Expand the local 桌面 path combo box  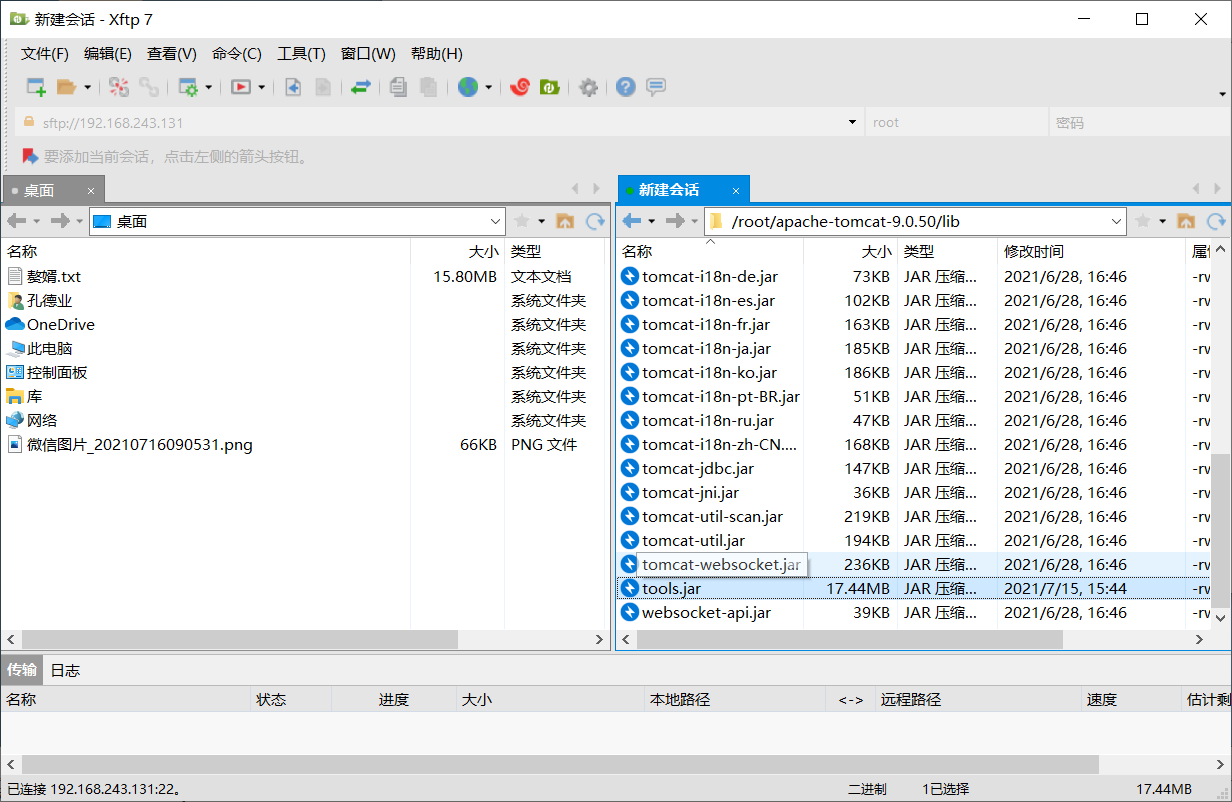coord(496,221)
